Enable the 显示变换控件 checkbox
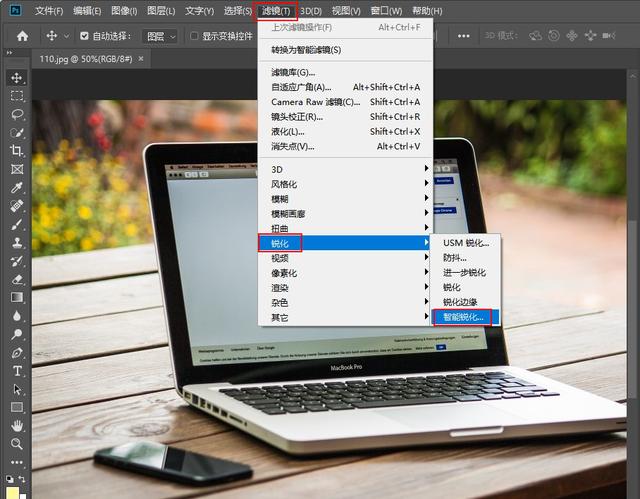Screen dimensions: 640x499 coord(194,36)
